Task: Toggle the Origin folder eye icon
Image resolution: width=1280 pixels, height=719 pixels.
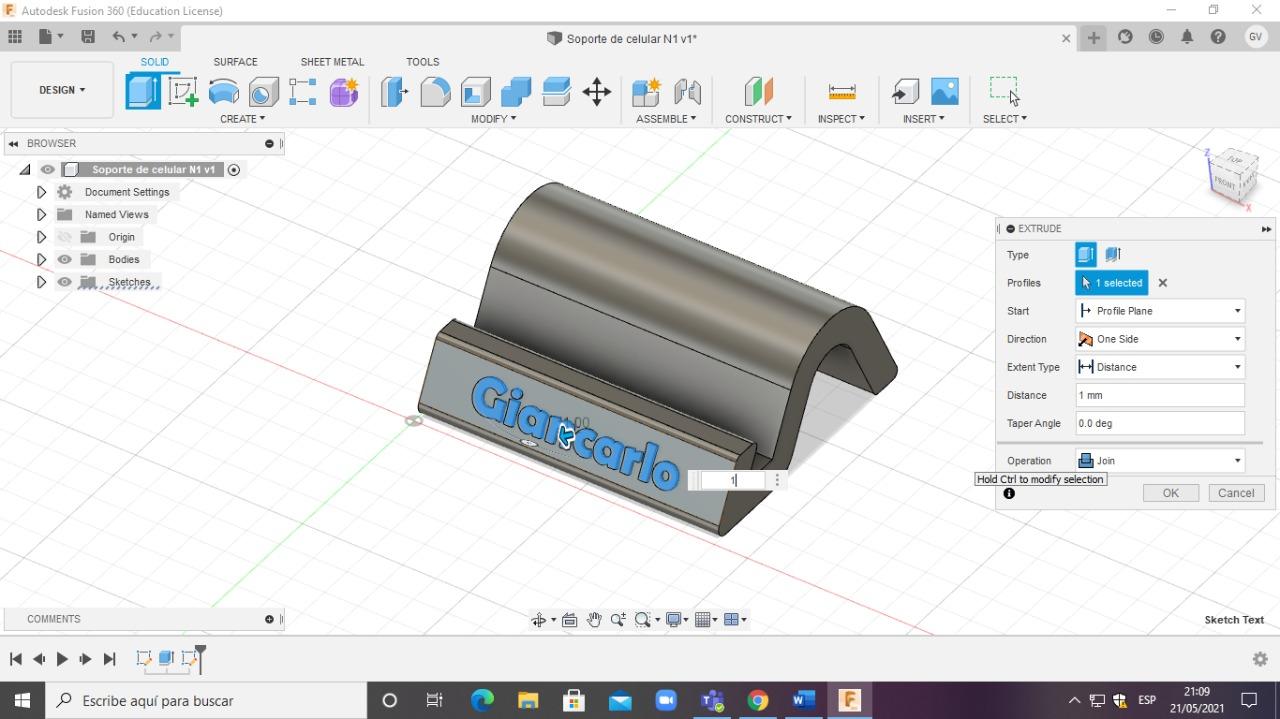Action: point(65,237)
